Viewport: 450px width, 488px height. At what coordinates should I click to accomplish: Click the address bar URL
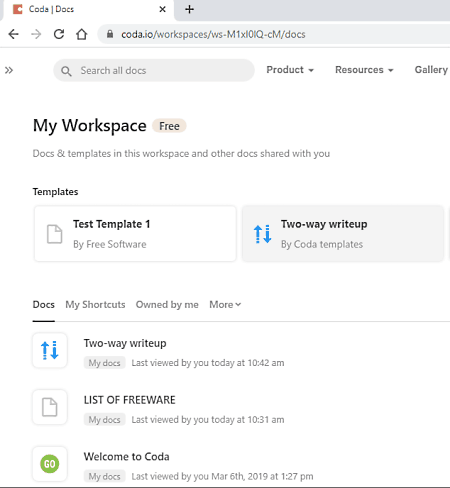(213, 34)
